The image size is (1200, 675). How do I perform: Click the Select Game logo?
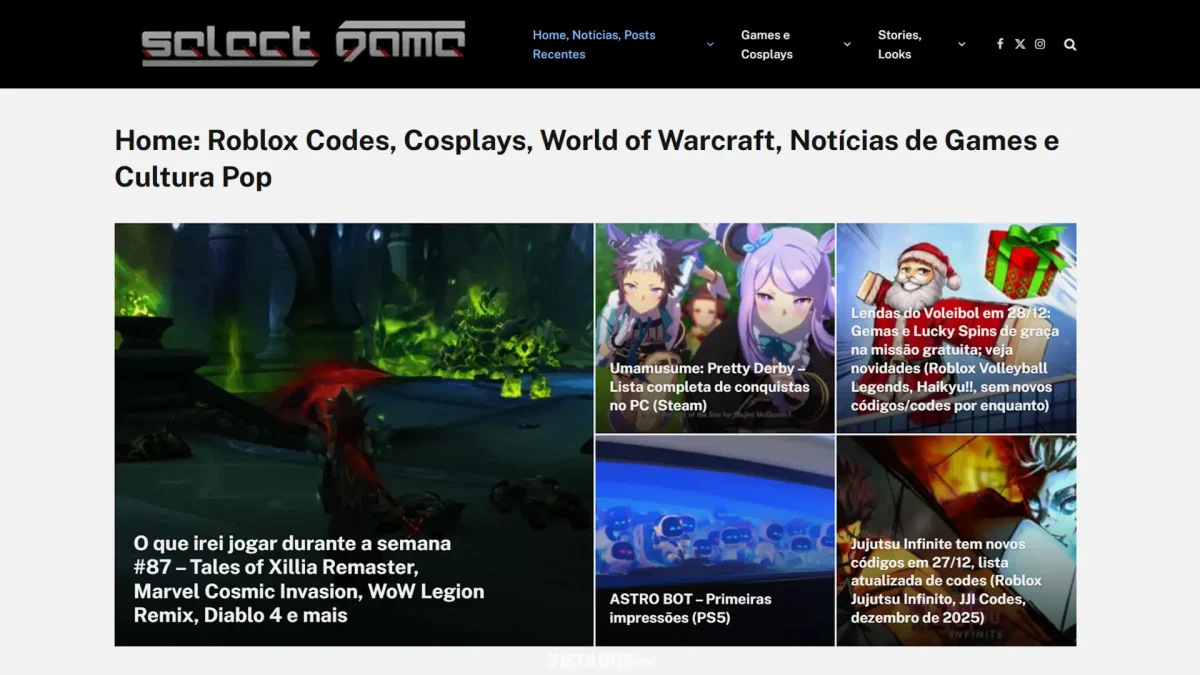click(x=303, y=44)
